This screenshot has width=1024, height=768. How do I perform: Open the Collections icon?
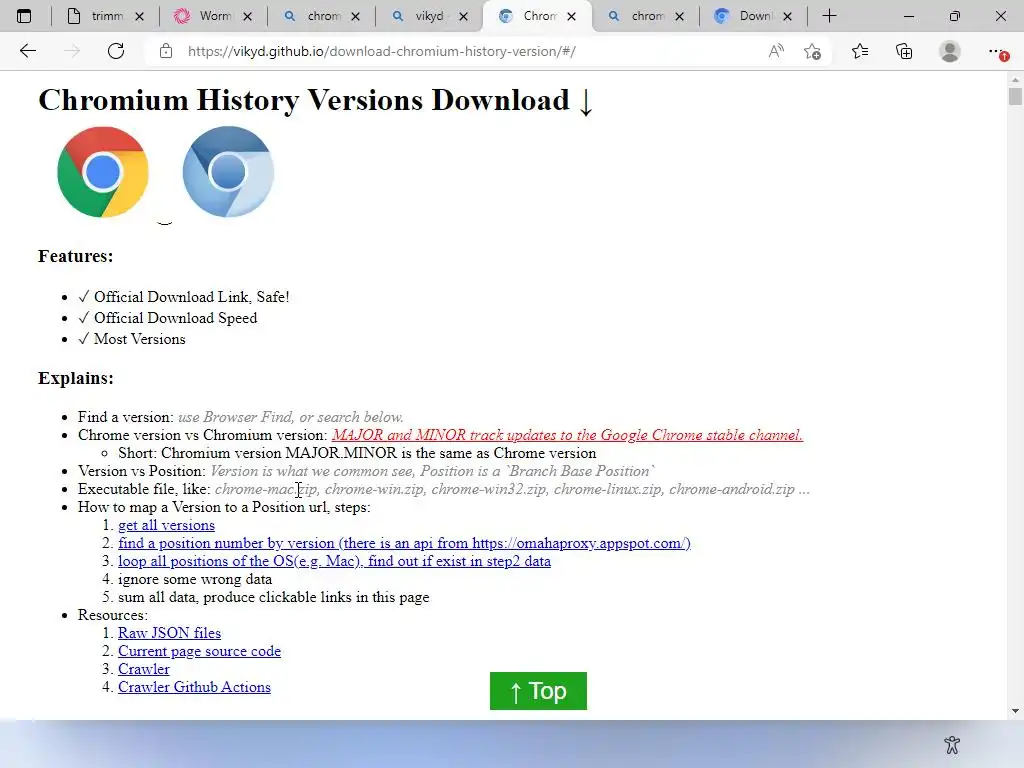[x=904, y=51]
